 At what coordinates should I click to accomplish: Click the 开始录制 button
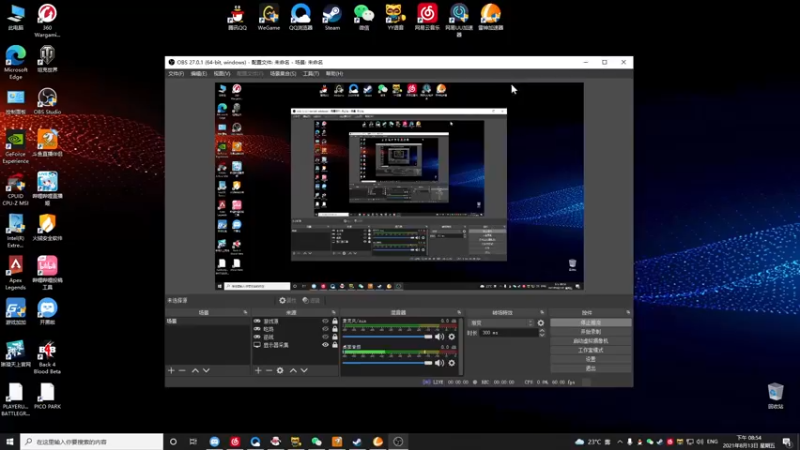[590, 332]
